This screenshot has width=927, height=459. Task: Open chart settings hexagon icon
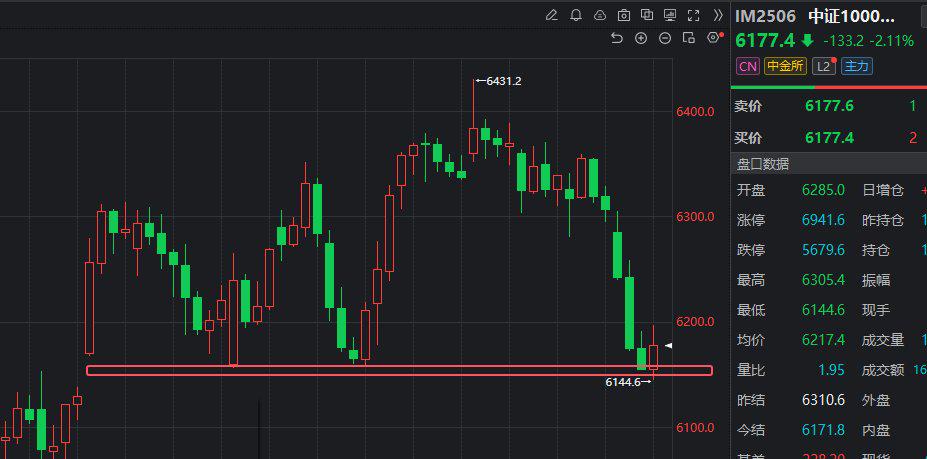coord(713,38)
